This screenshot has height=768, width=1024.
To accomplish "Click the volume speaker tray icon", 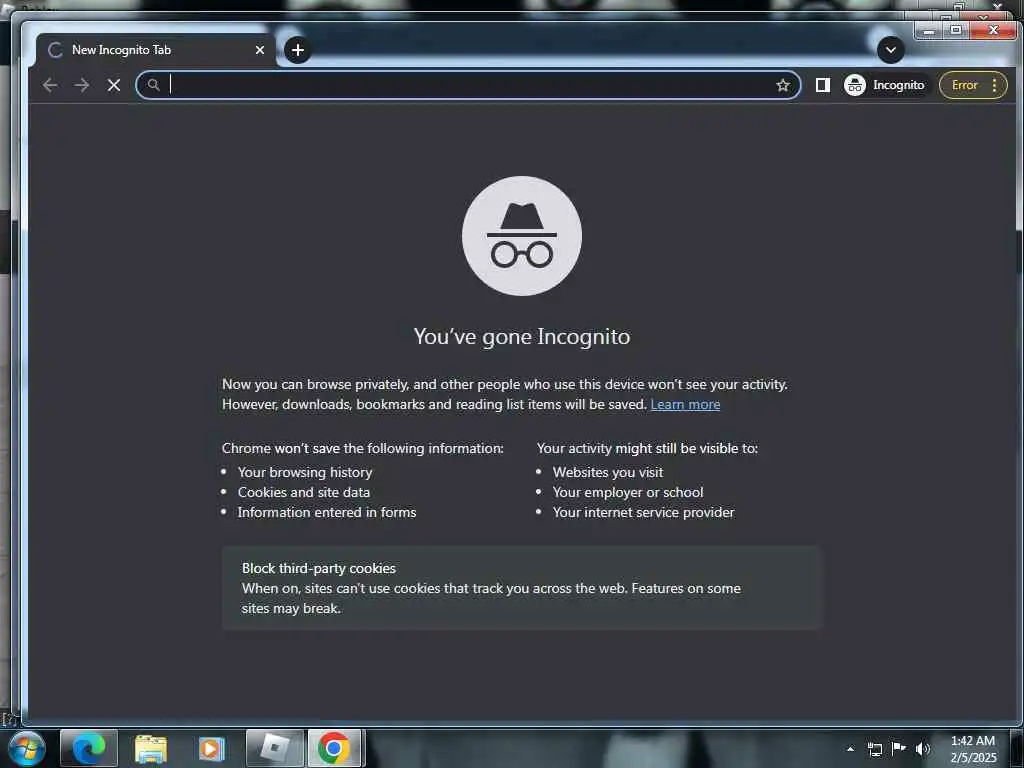I will pos(922,749).
